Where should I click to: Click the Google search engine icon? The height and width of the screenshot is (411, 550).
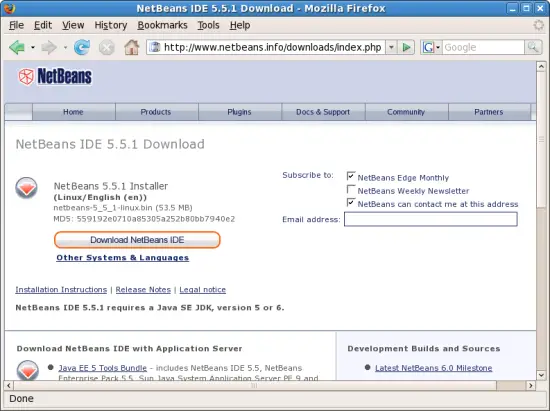point(428,47)
